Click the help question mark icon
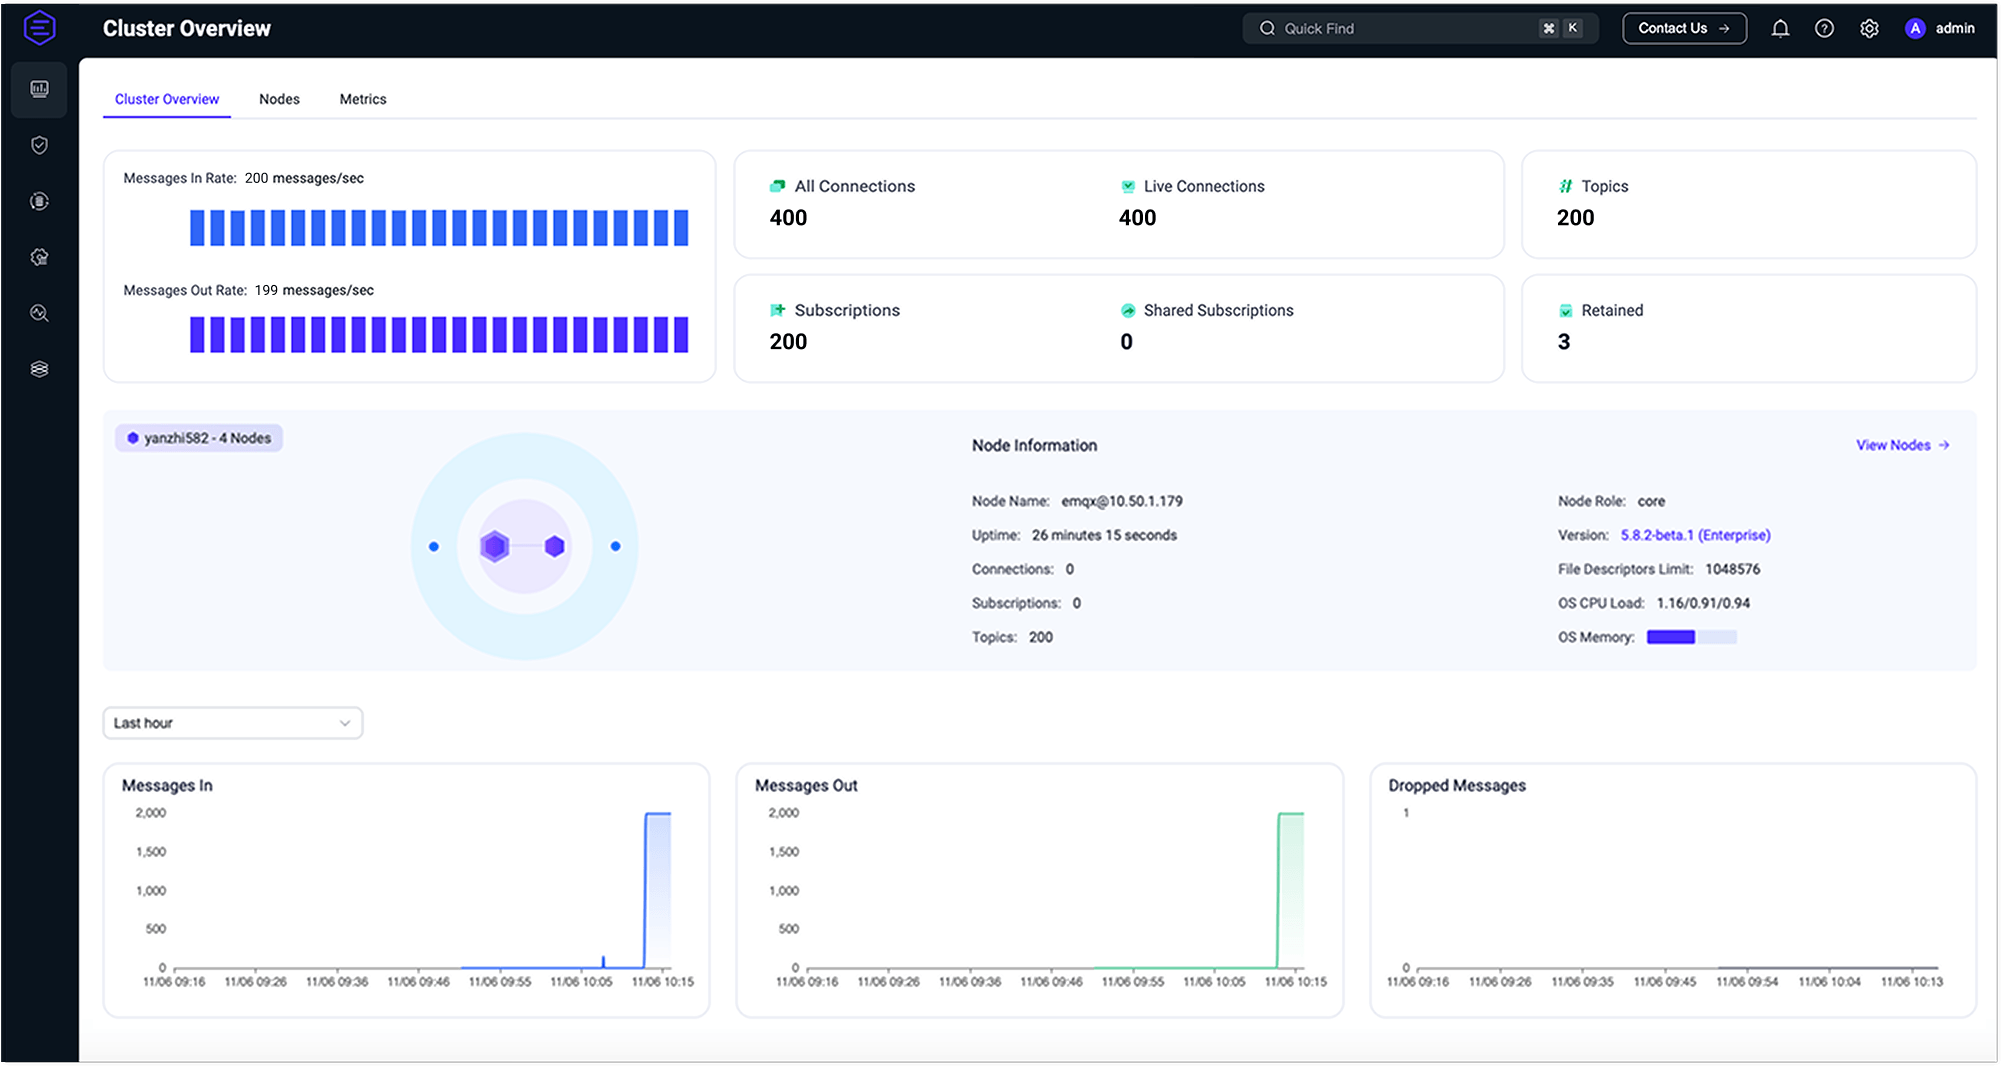This screenshot has height=1066, width=2002. pos(1824,29)
